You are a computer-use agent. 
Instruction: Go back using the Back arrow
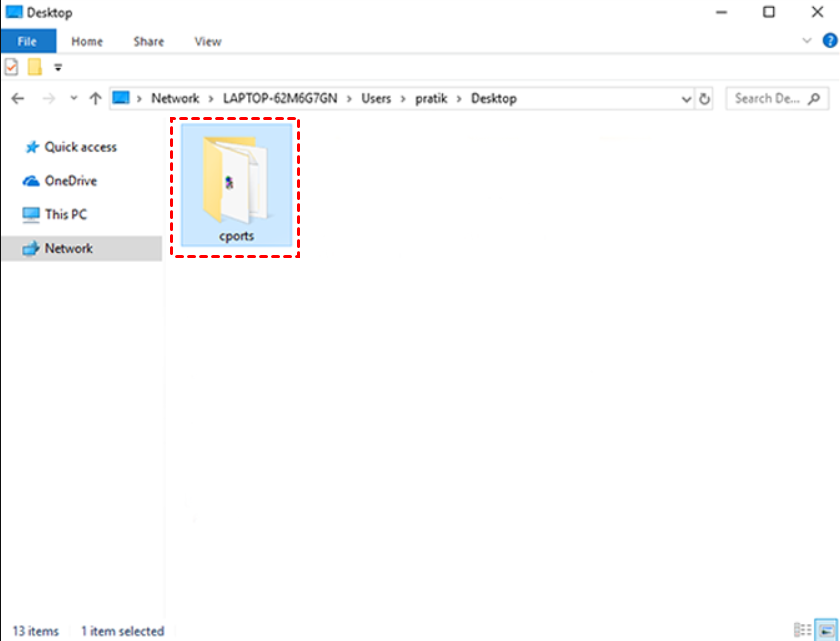pos(18,98)
